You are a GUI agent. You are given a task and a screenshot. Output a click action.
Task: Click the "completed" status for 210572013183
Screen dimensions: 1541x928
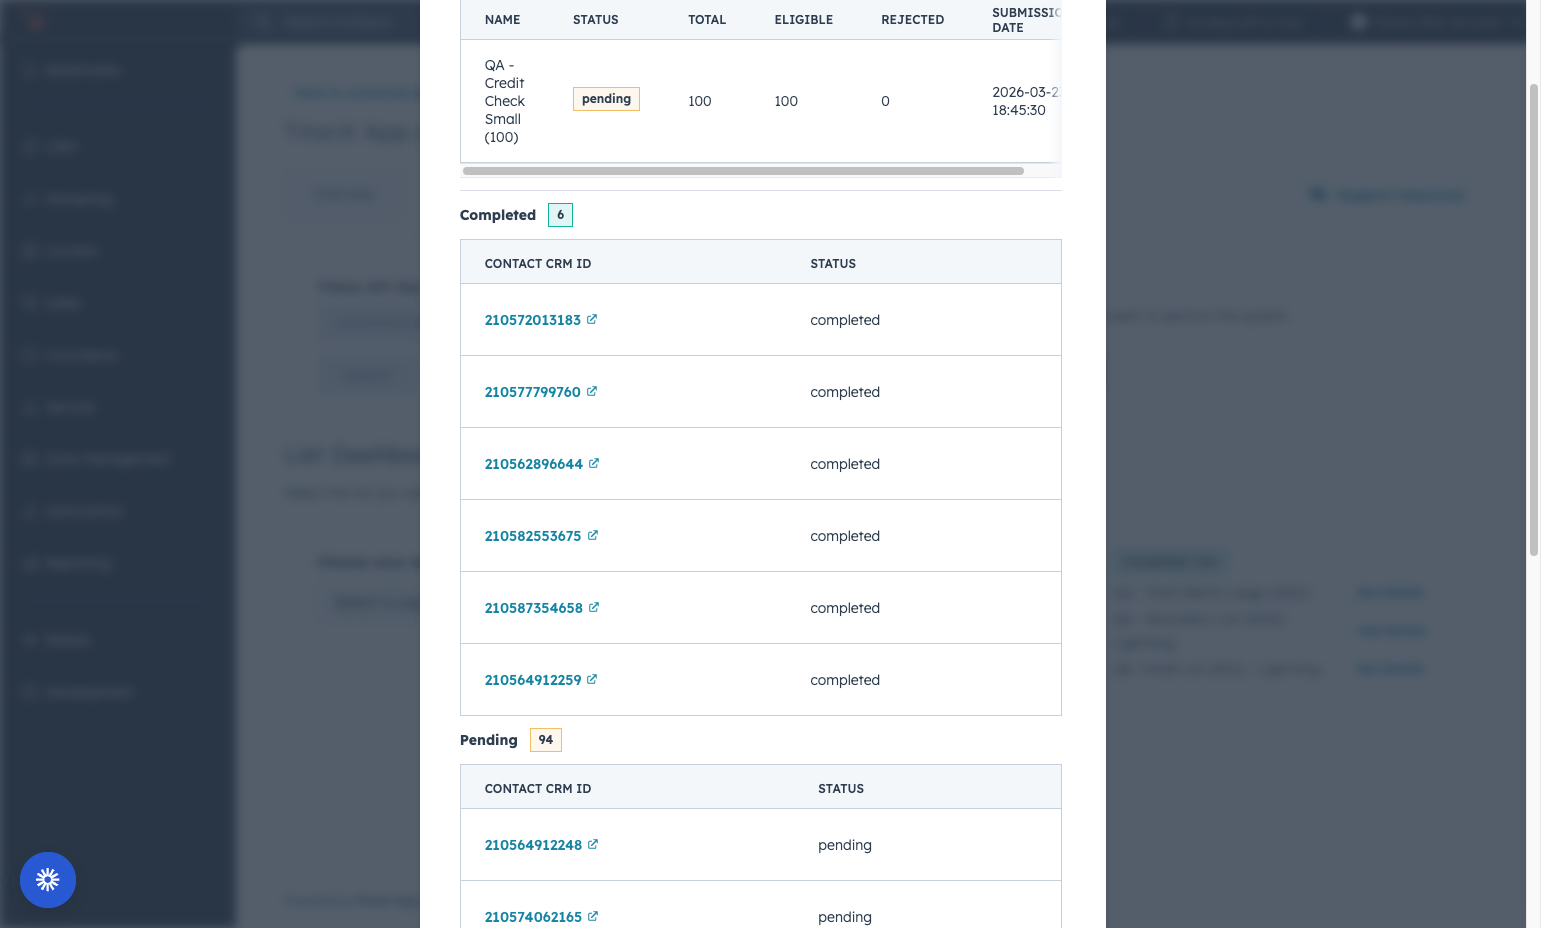tap(845, 320)
